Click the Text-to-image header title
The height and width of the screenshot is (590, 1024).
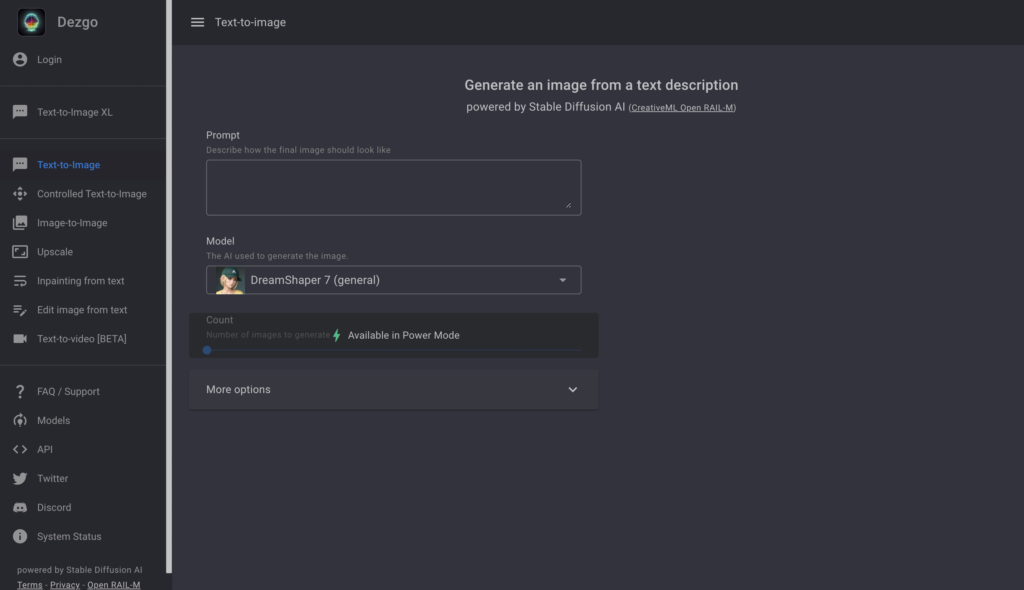pos(250,22)
